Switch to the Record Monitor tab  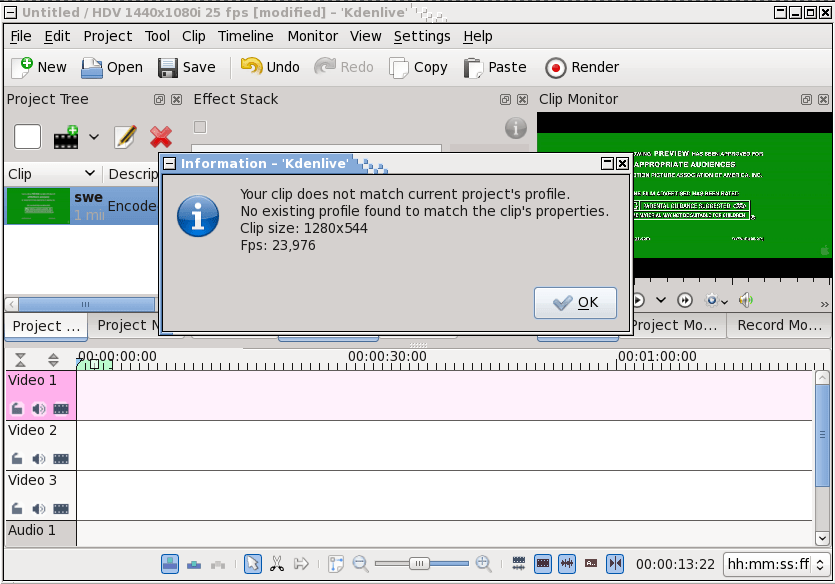779,325
